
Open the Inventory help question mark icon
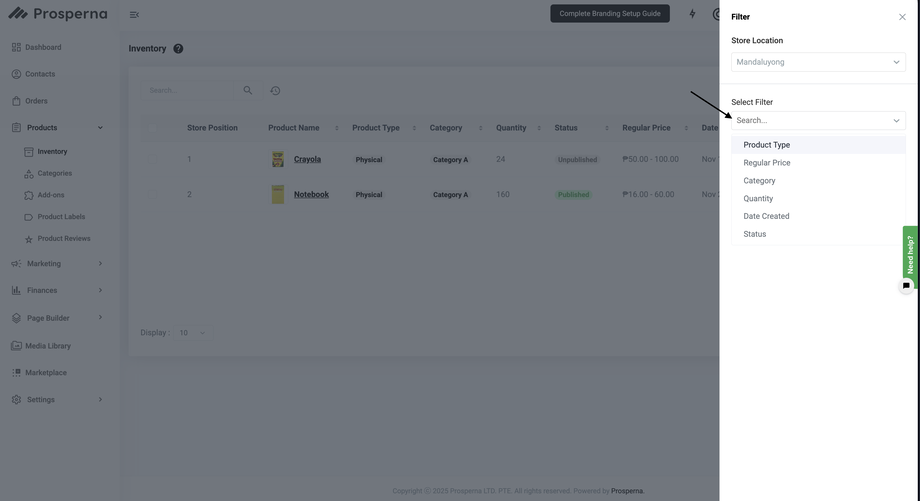click(178, 49)
